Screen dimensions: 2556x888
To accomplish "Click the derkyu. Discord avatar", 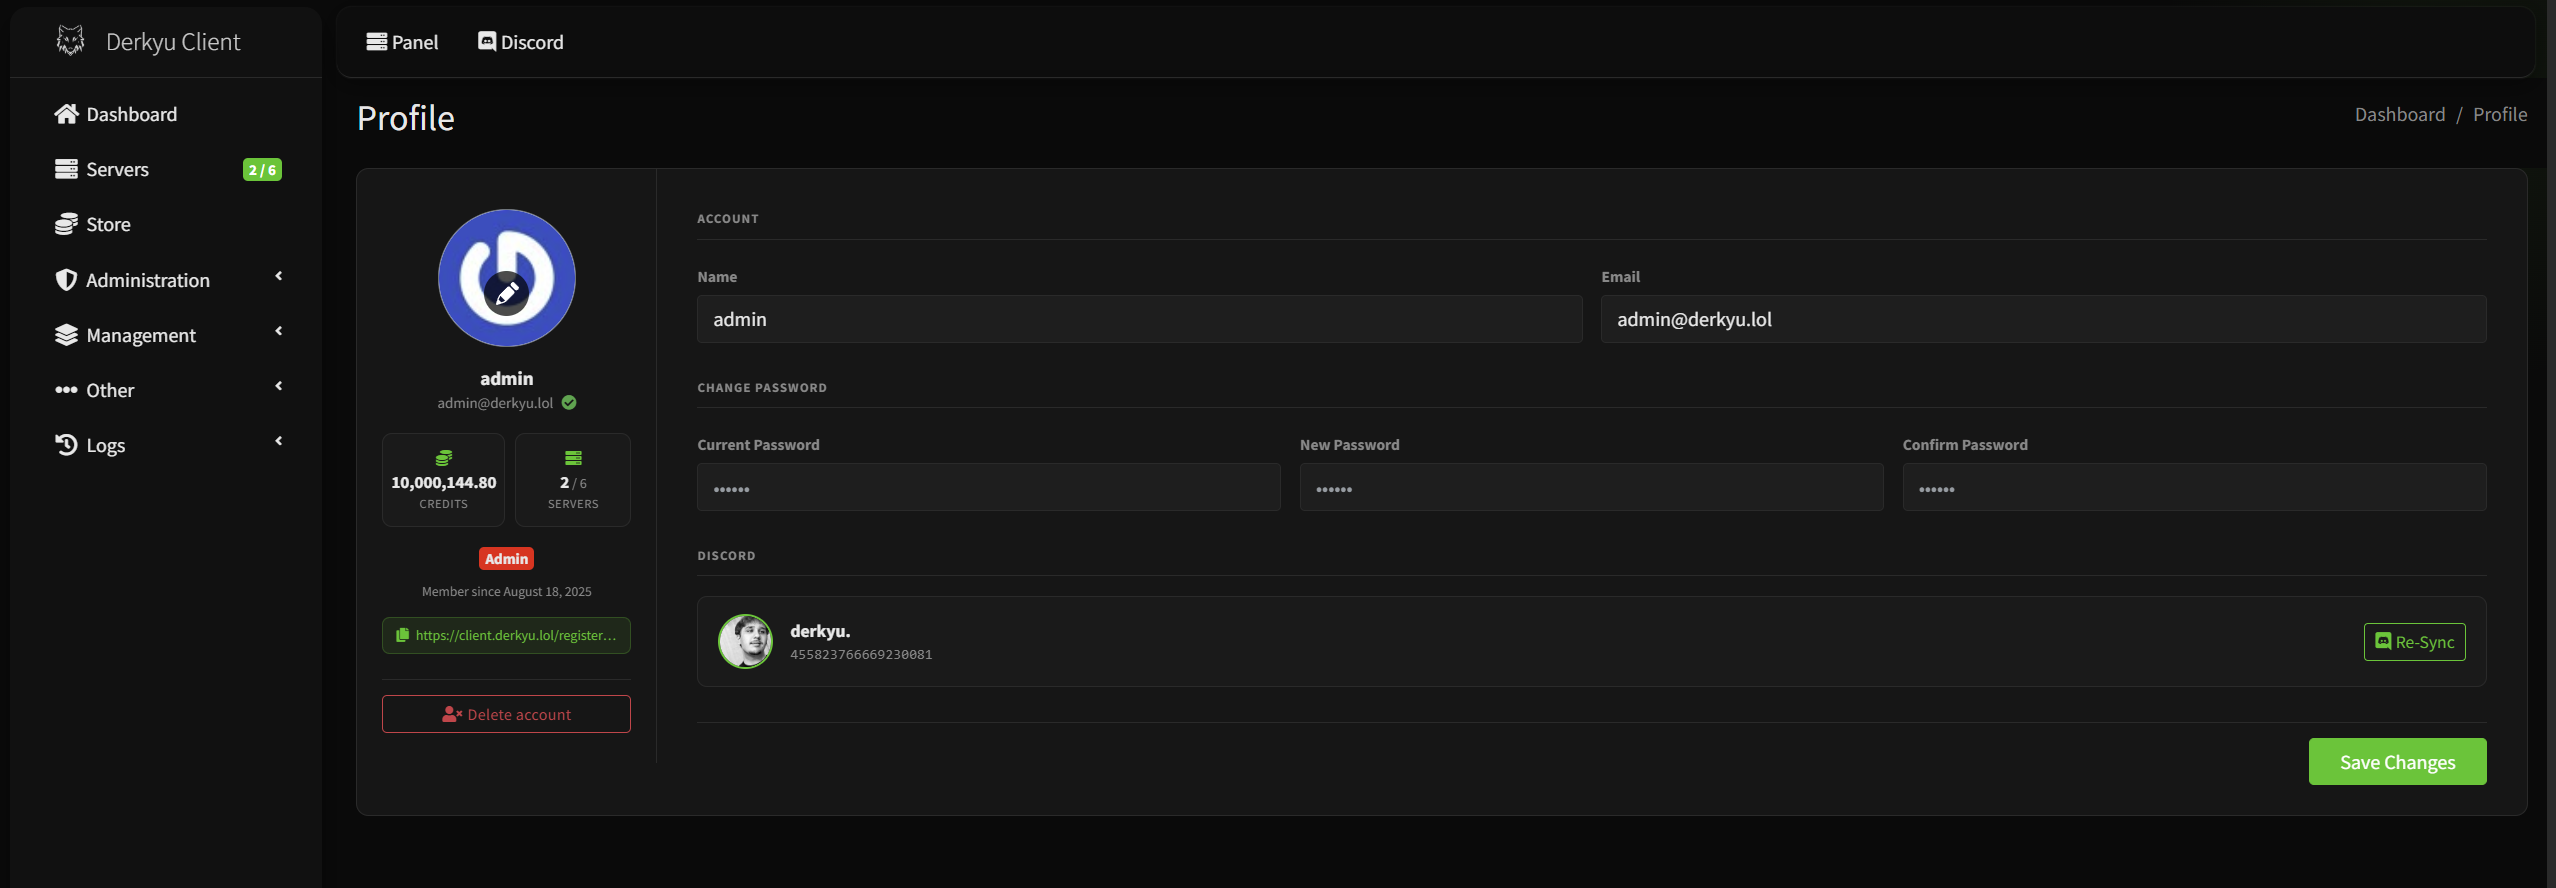I will click(745, 641).
